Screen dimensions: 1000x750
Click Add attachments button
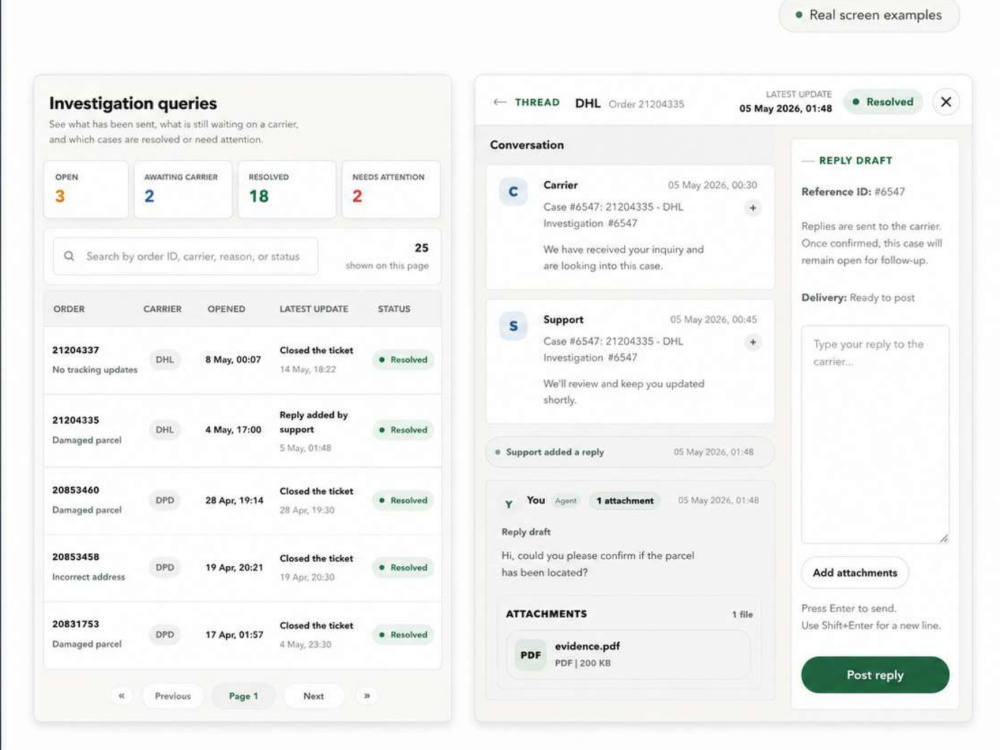coord(855,573)
